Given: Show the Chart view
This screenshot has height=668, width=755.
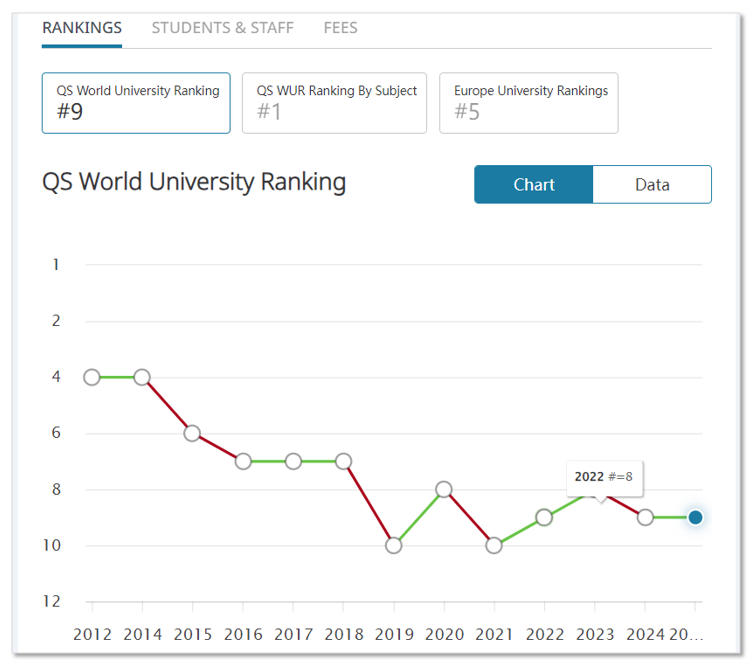Looking at the screenshot, I should coord(534,184).
